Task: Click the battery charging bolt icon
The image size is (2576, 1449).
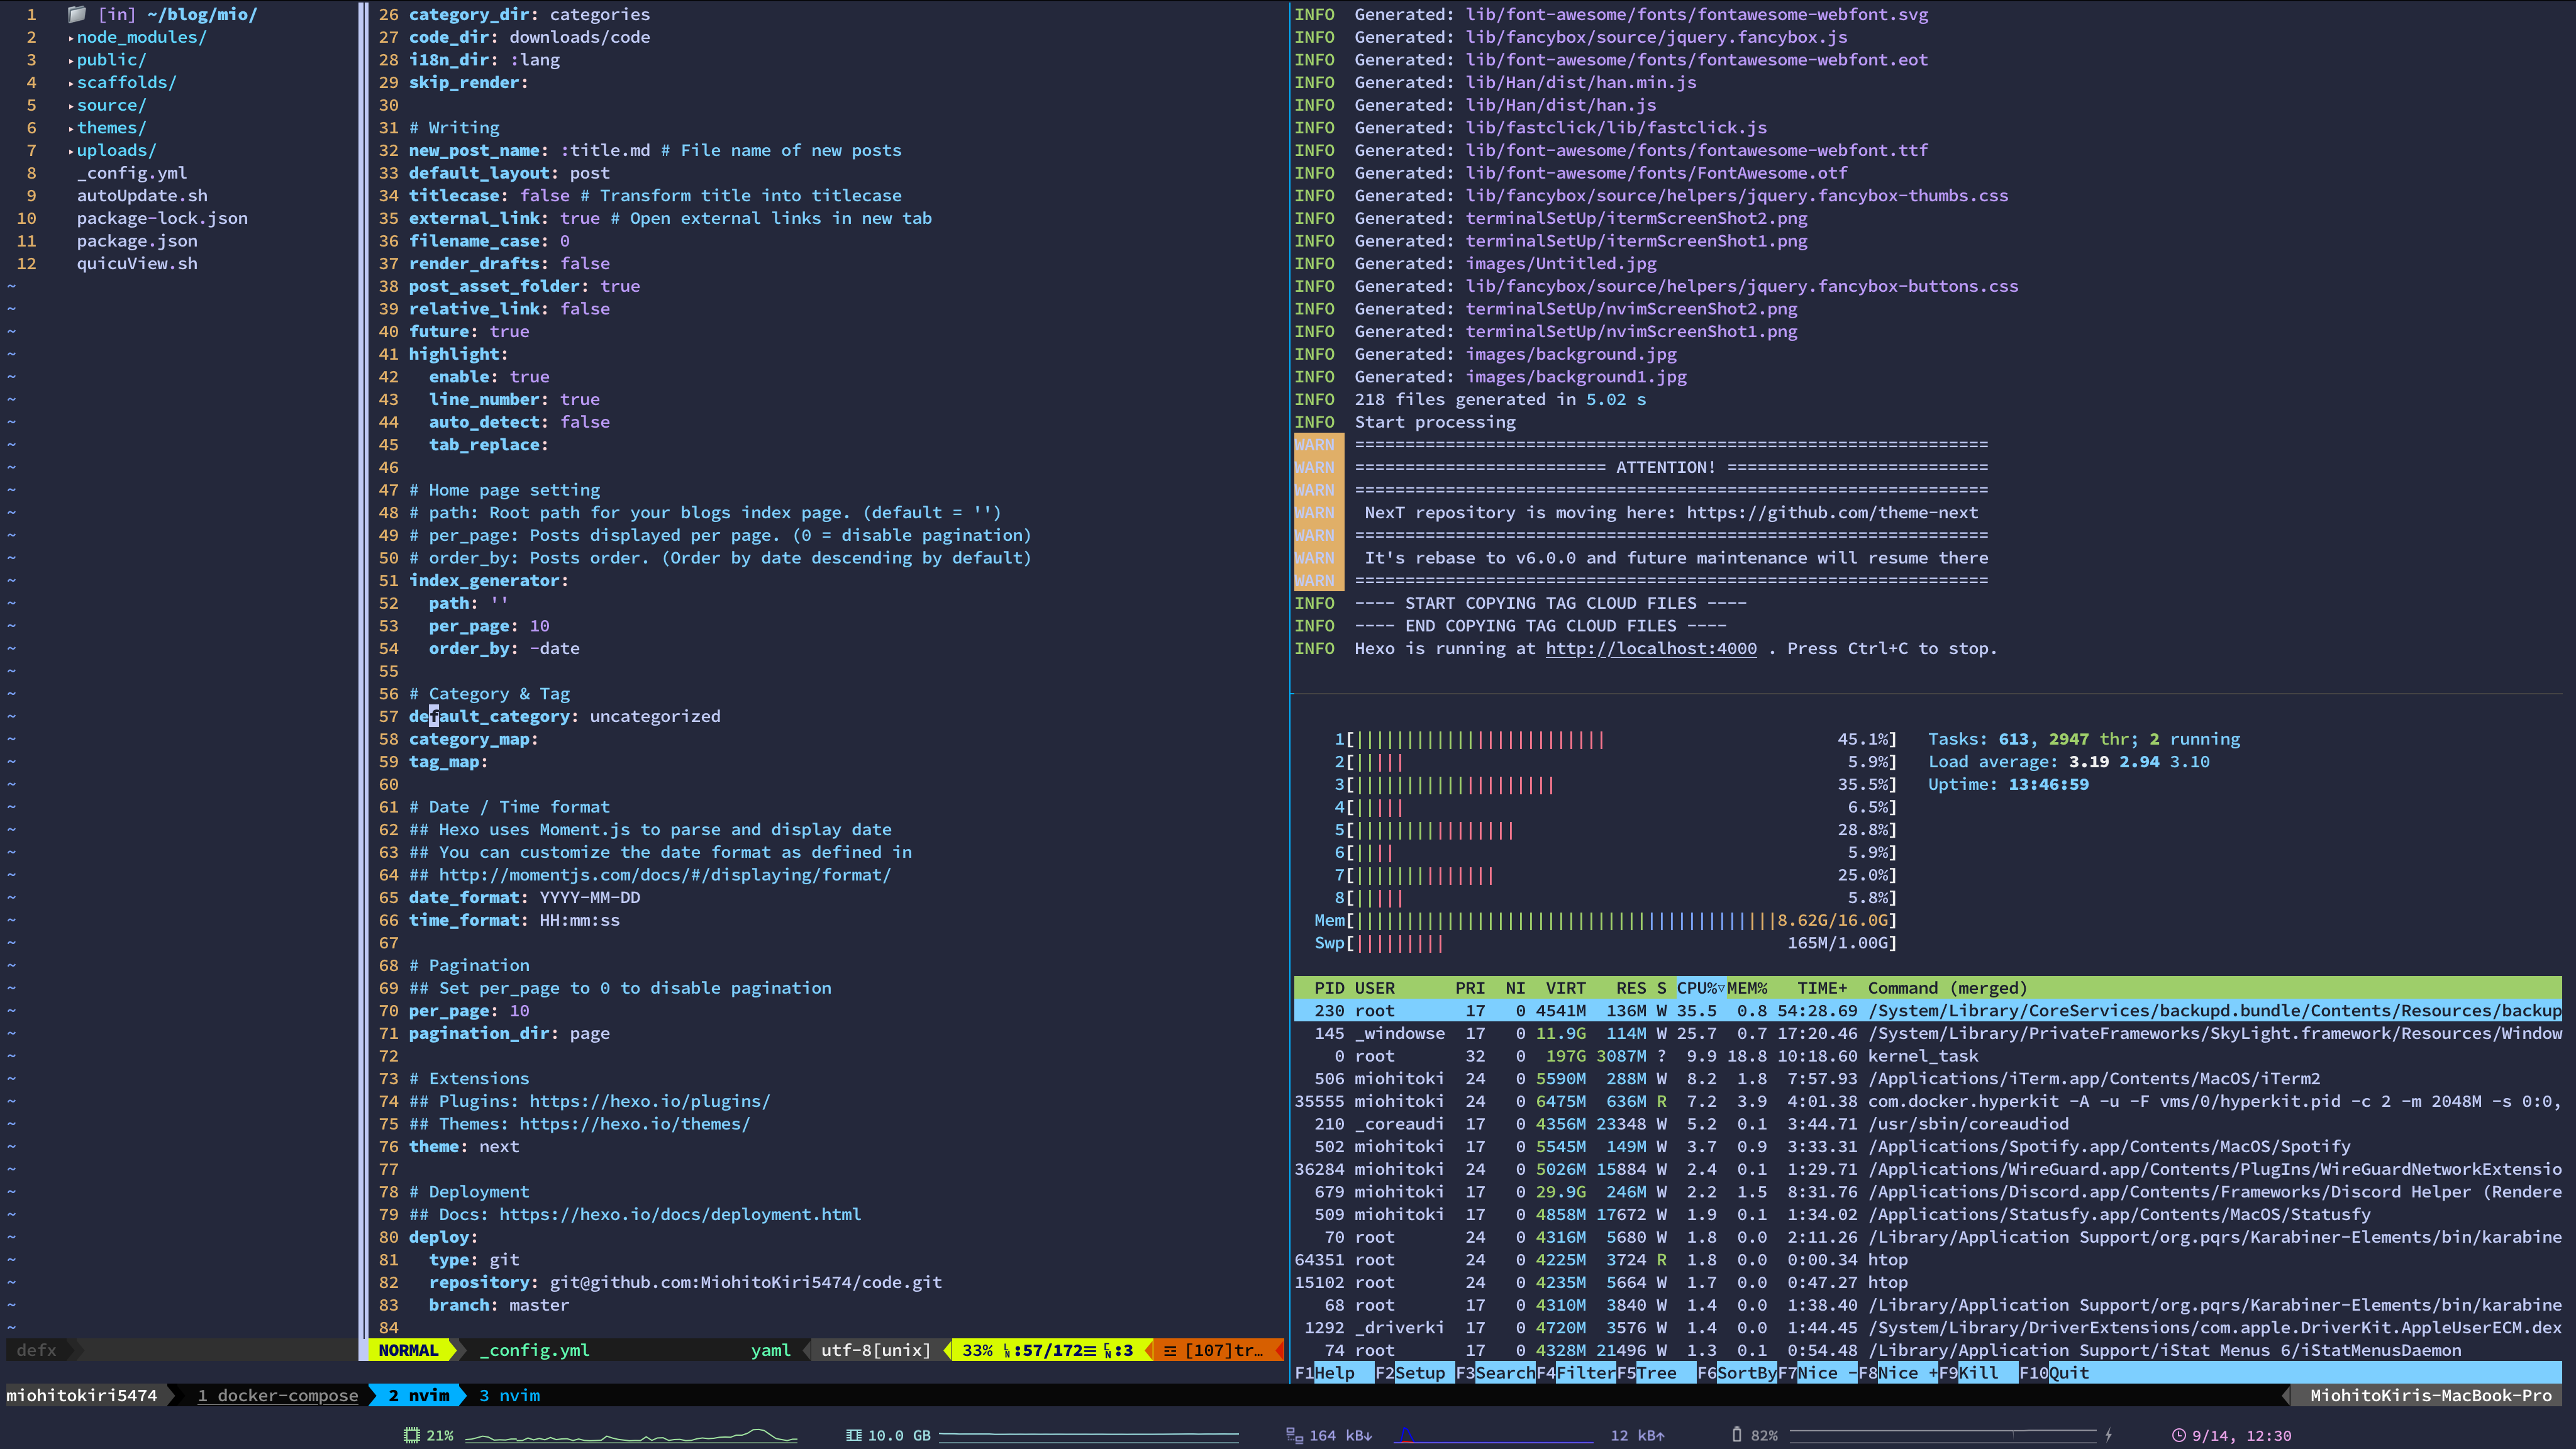Action: click(x=2109, y=1435)
